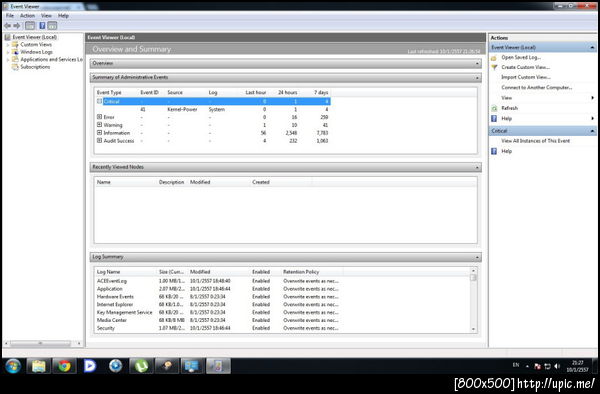Image resolution: width=600 pixels, height=394 pixels.
Task: Expand the Information event type row
Action: click(x=99, y=133)
